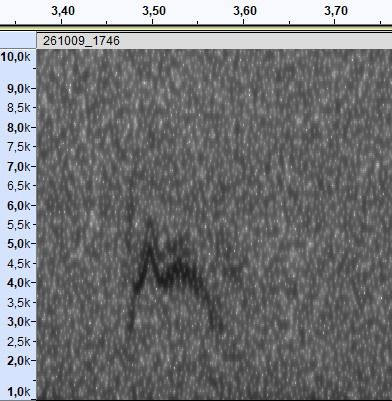This screenshot has width=392, height=401.
Task: Click the 9,0k frequency scale label
Action: [19, 89]
